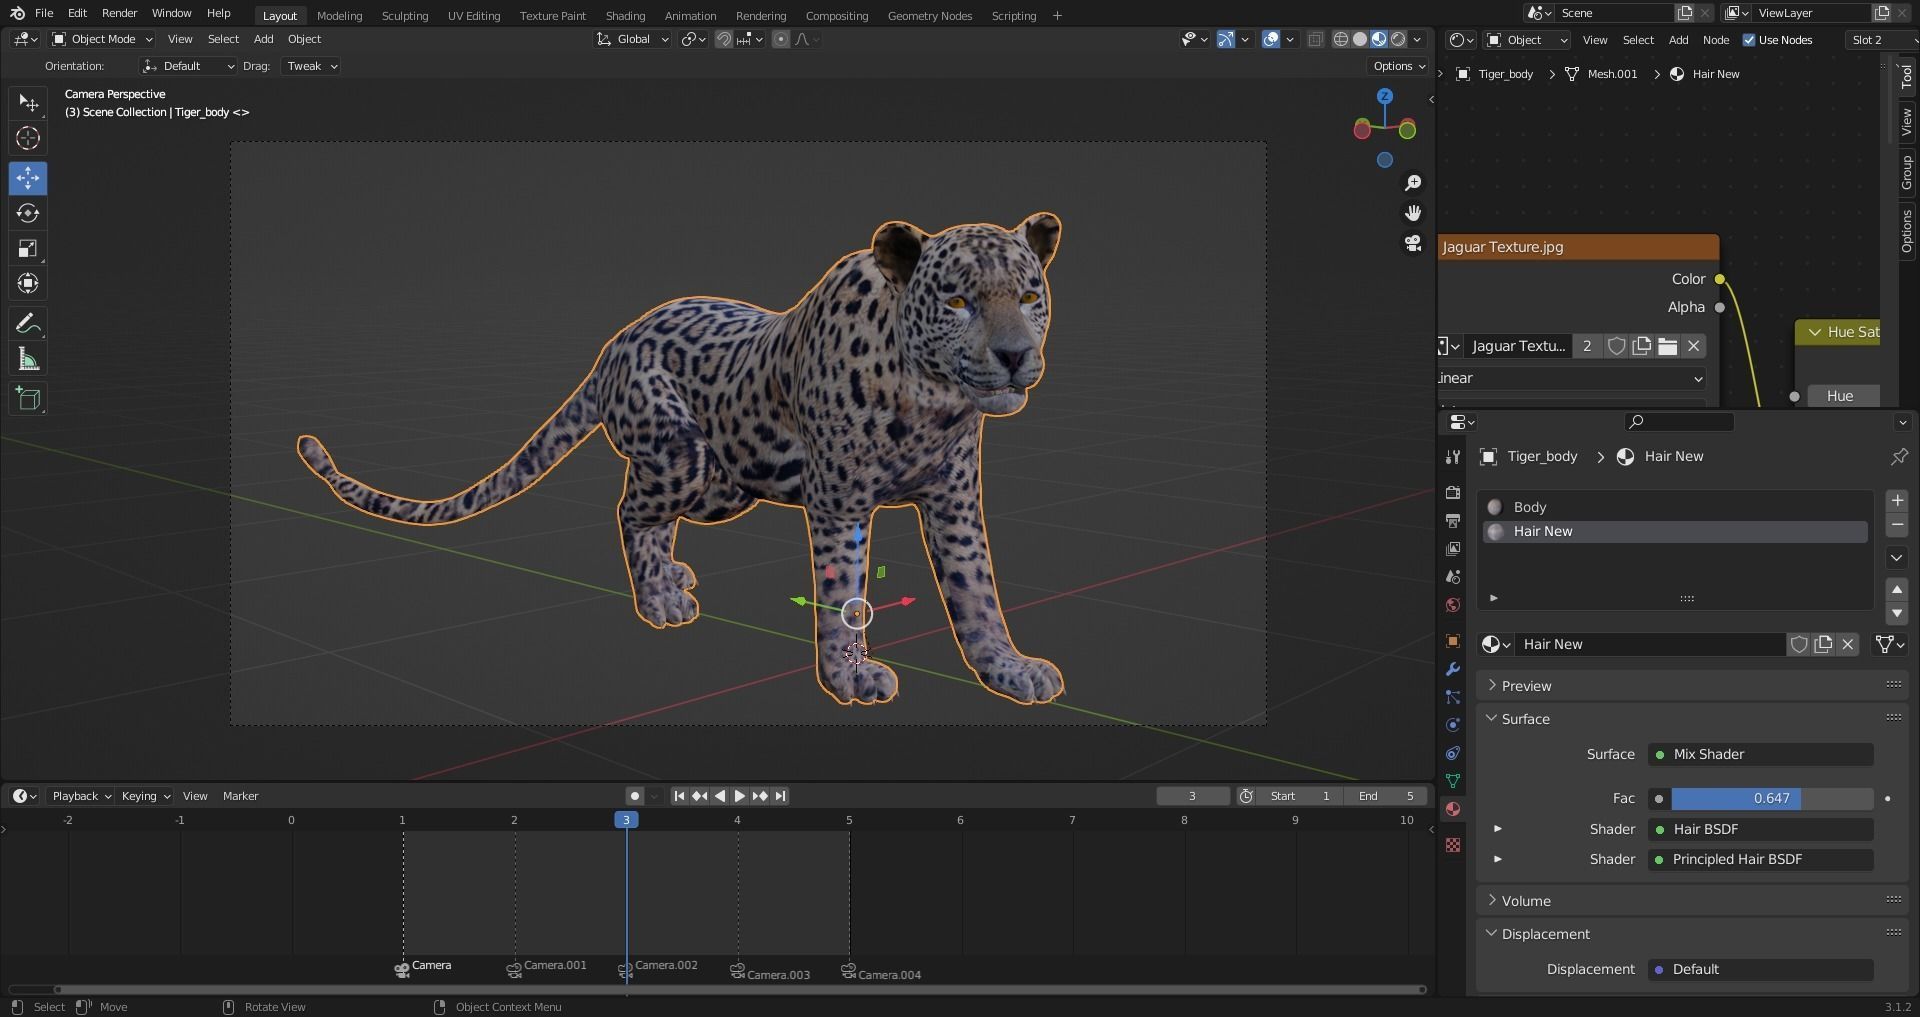The width and height of the screenshot is (1920, 1017).
Task: Open the Render properties tab
Action: point(1453,493)
